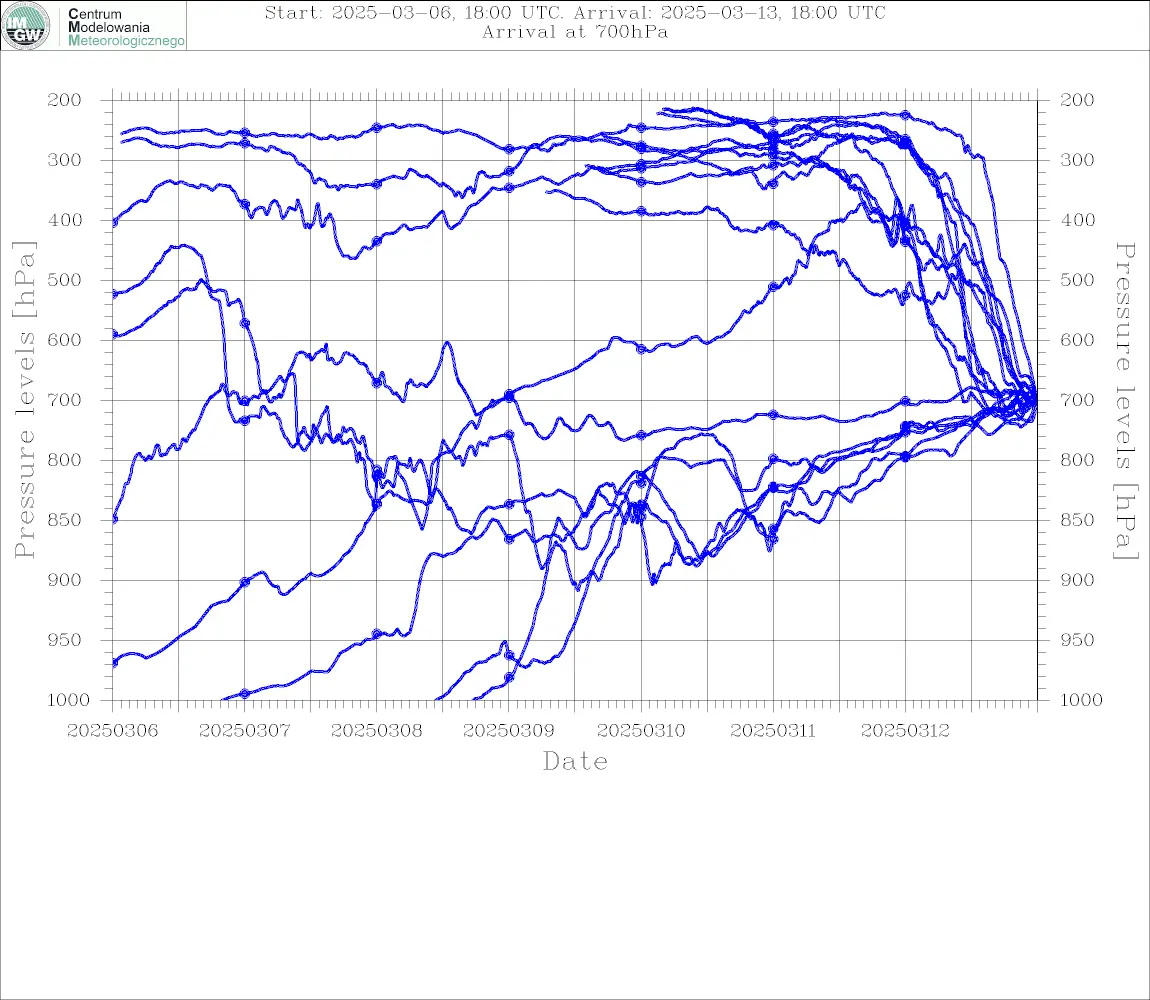Click the right y-axis label 200
Viewport: 1150px width, 1000px height.
(x=1077, y=100)
